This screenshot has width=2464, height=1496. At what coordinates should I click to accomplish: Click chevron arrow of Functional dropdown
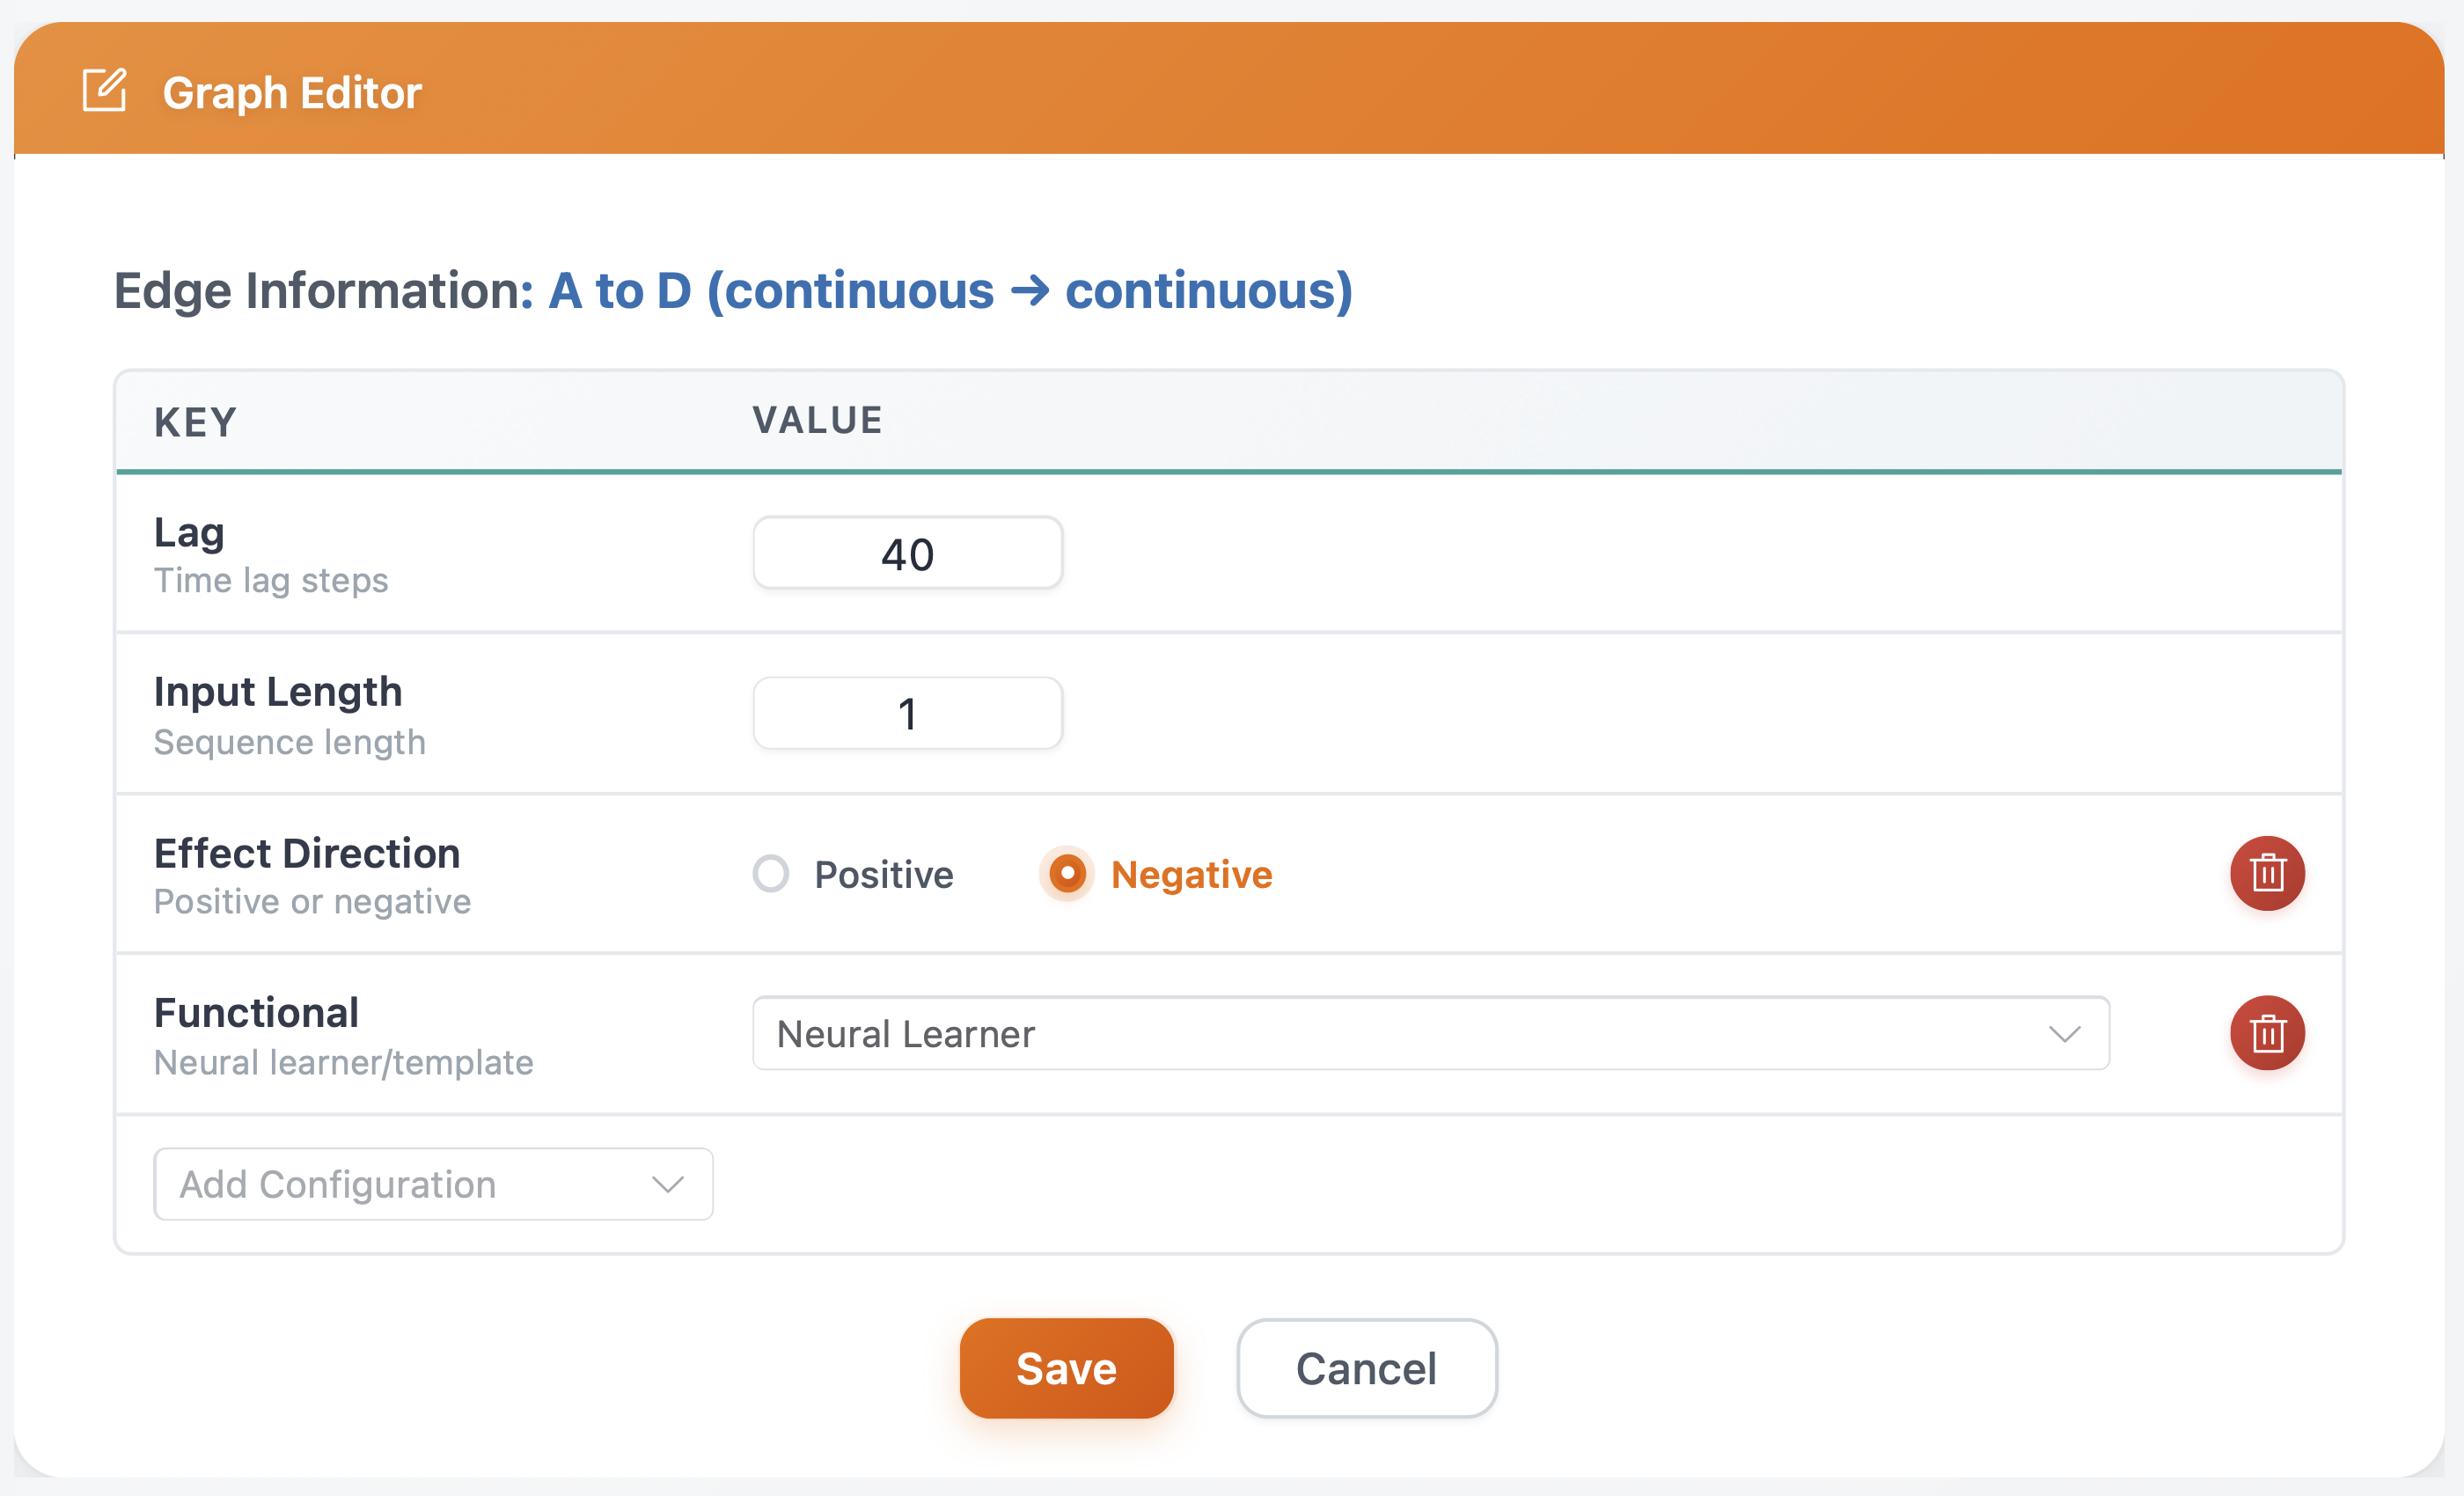(2064, 1034)
